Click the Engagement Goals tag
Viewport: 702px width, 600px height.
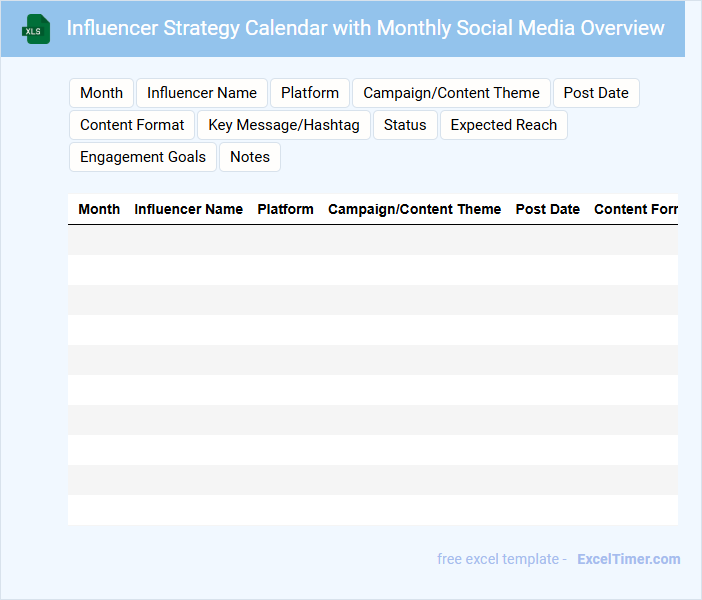[143, 157]
